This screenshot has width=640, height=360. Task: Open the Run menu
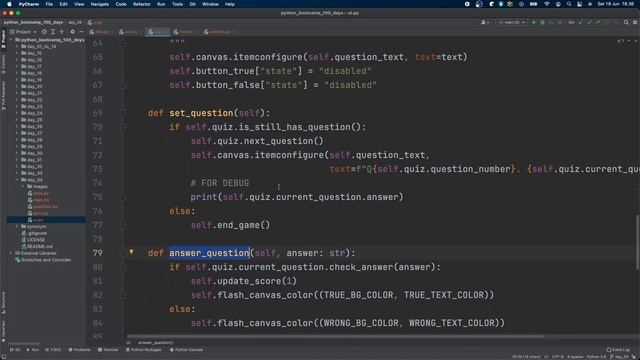[x=161, y=4]
